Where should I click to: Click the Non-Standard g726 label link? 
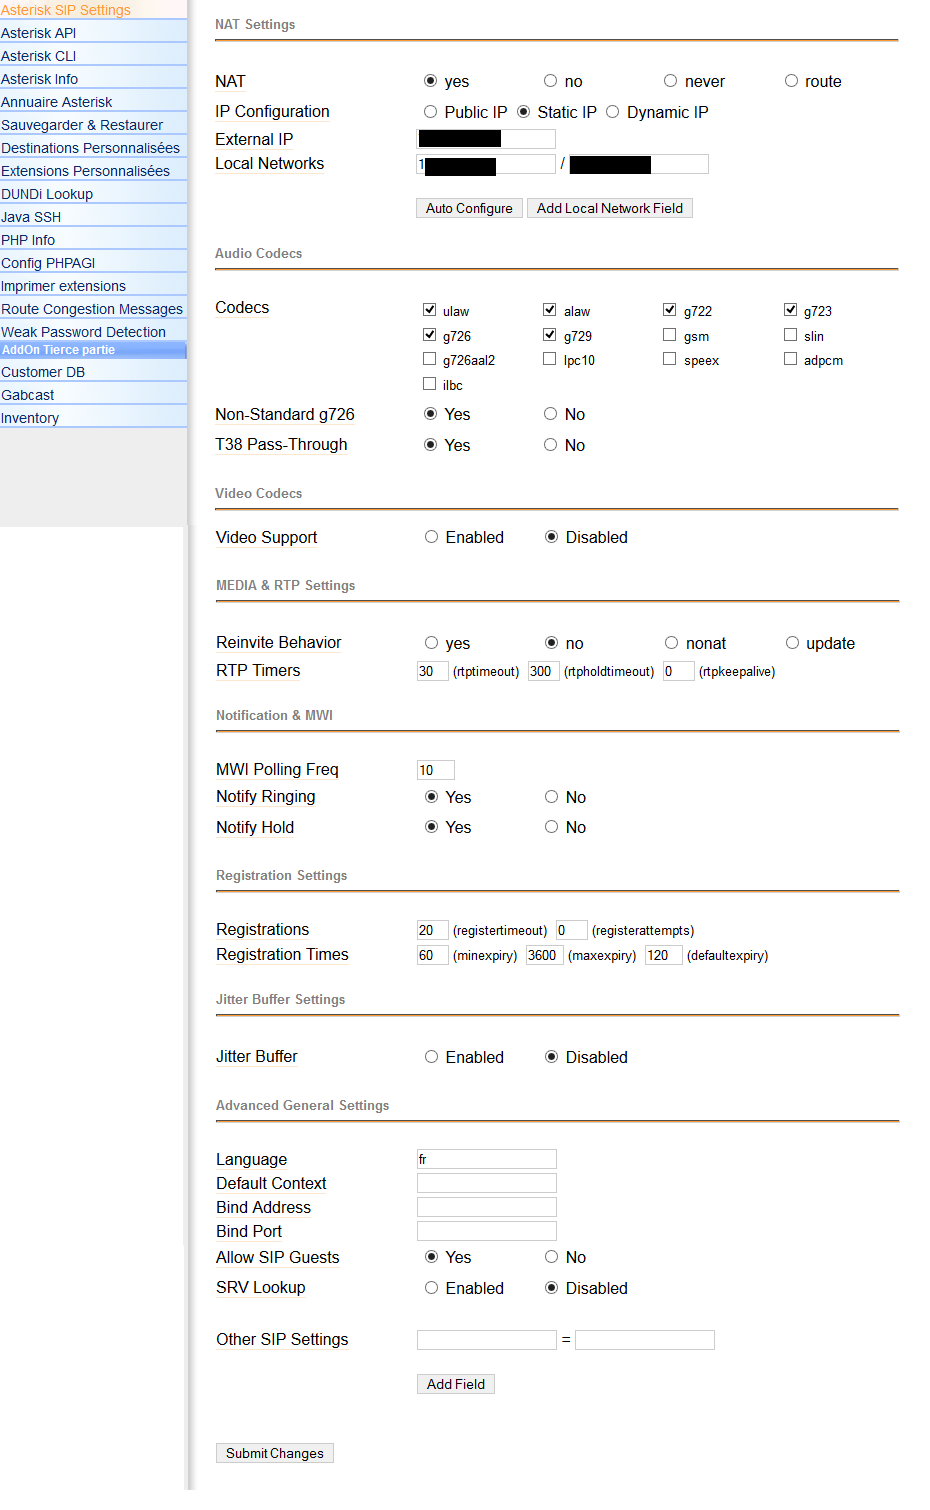point(285,414)
